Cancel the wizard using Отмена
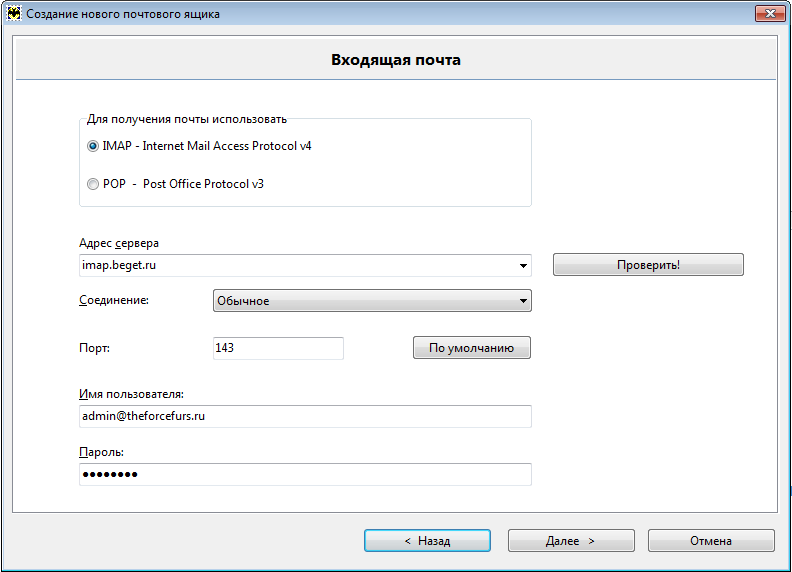 pos(711,541)
